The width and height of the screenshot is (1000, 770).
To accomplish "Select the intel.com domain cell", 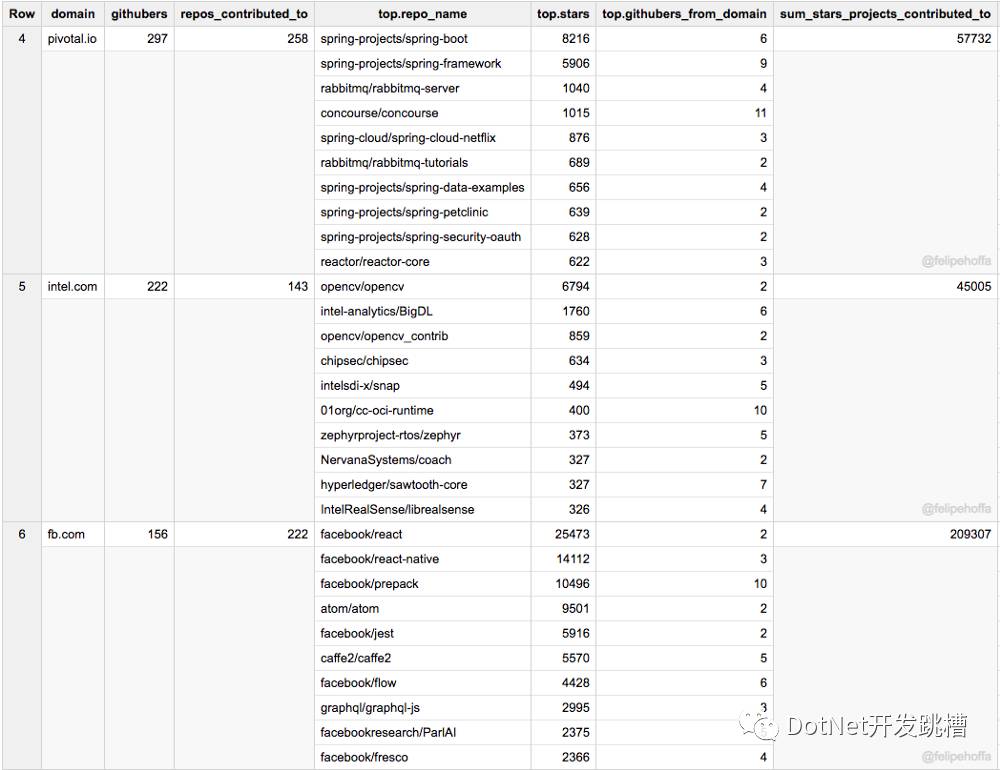I will click(72, 286).
